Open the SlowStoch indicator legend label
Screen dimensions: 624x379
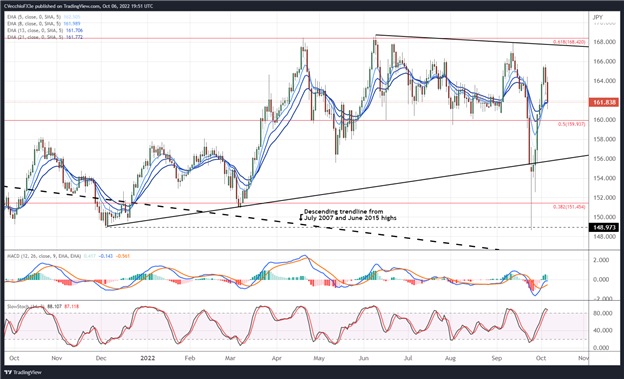23,306
